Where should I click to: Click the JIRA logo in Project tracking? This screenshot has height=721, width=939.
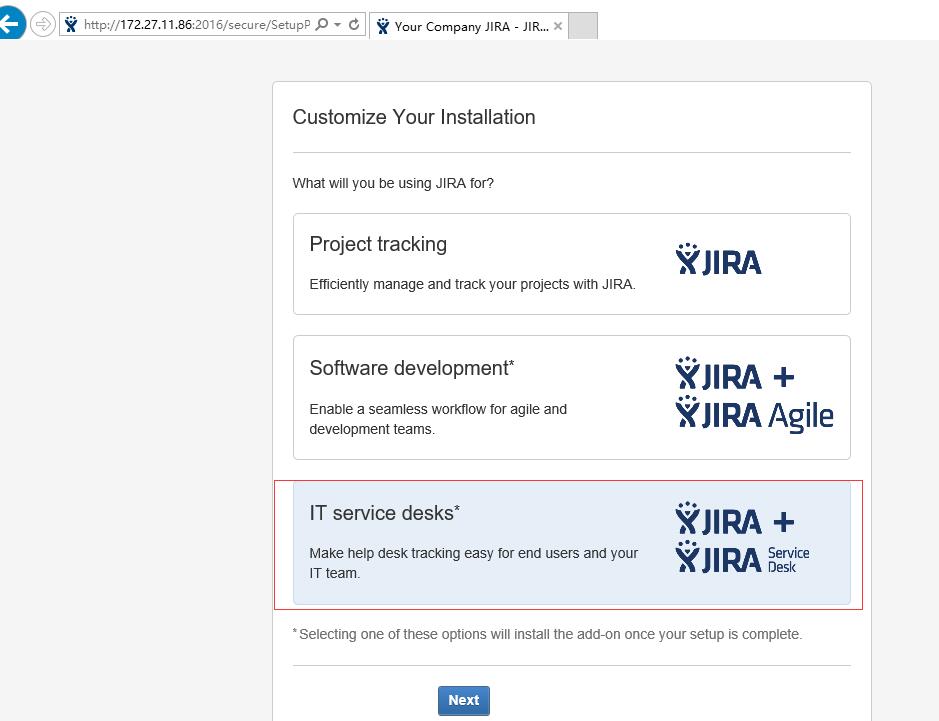(718, 259)
